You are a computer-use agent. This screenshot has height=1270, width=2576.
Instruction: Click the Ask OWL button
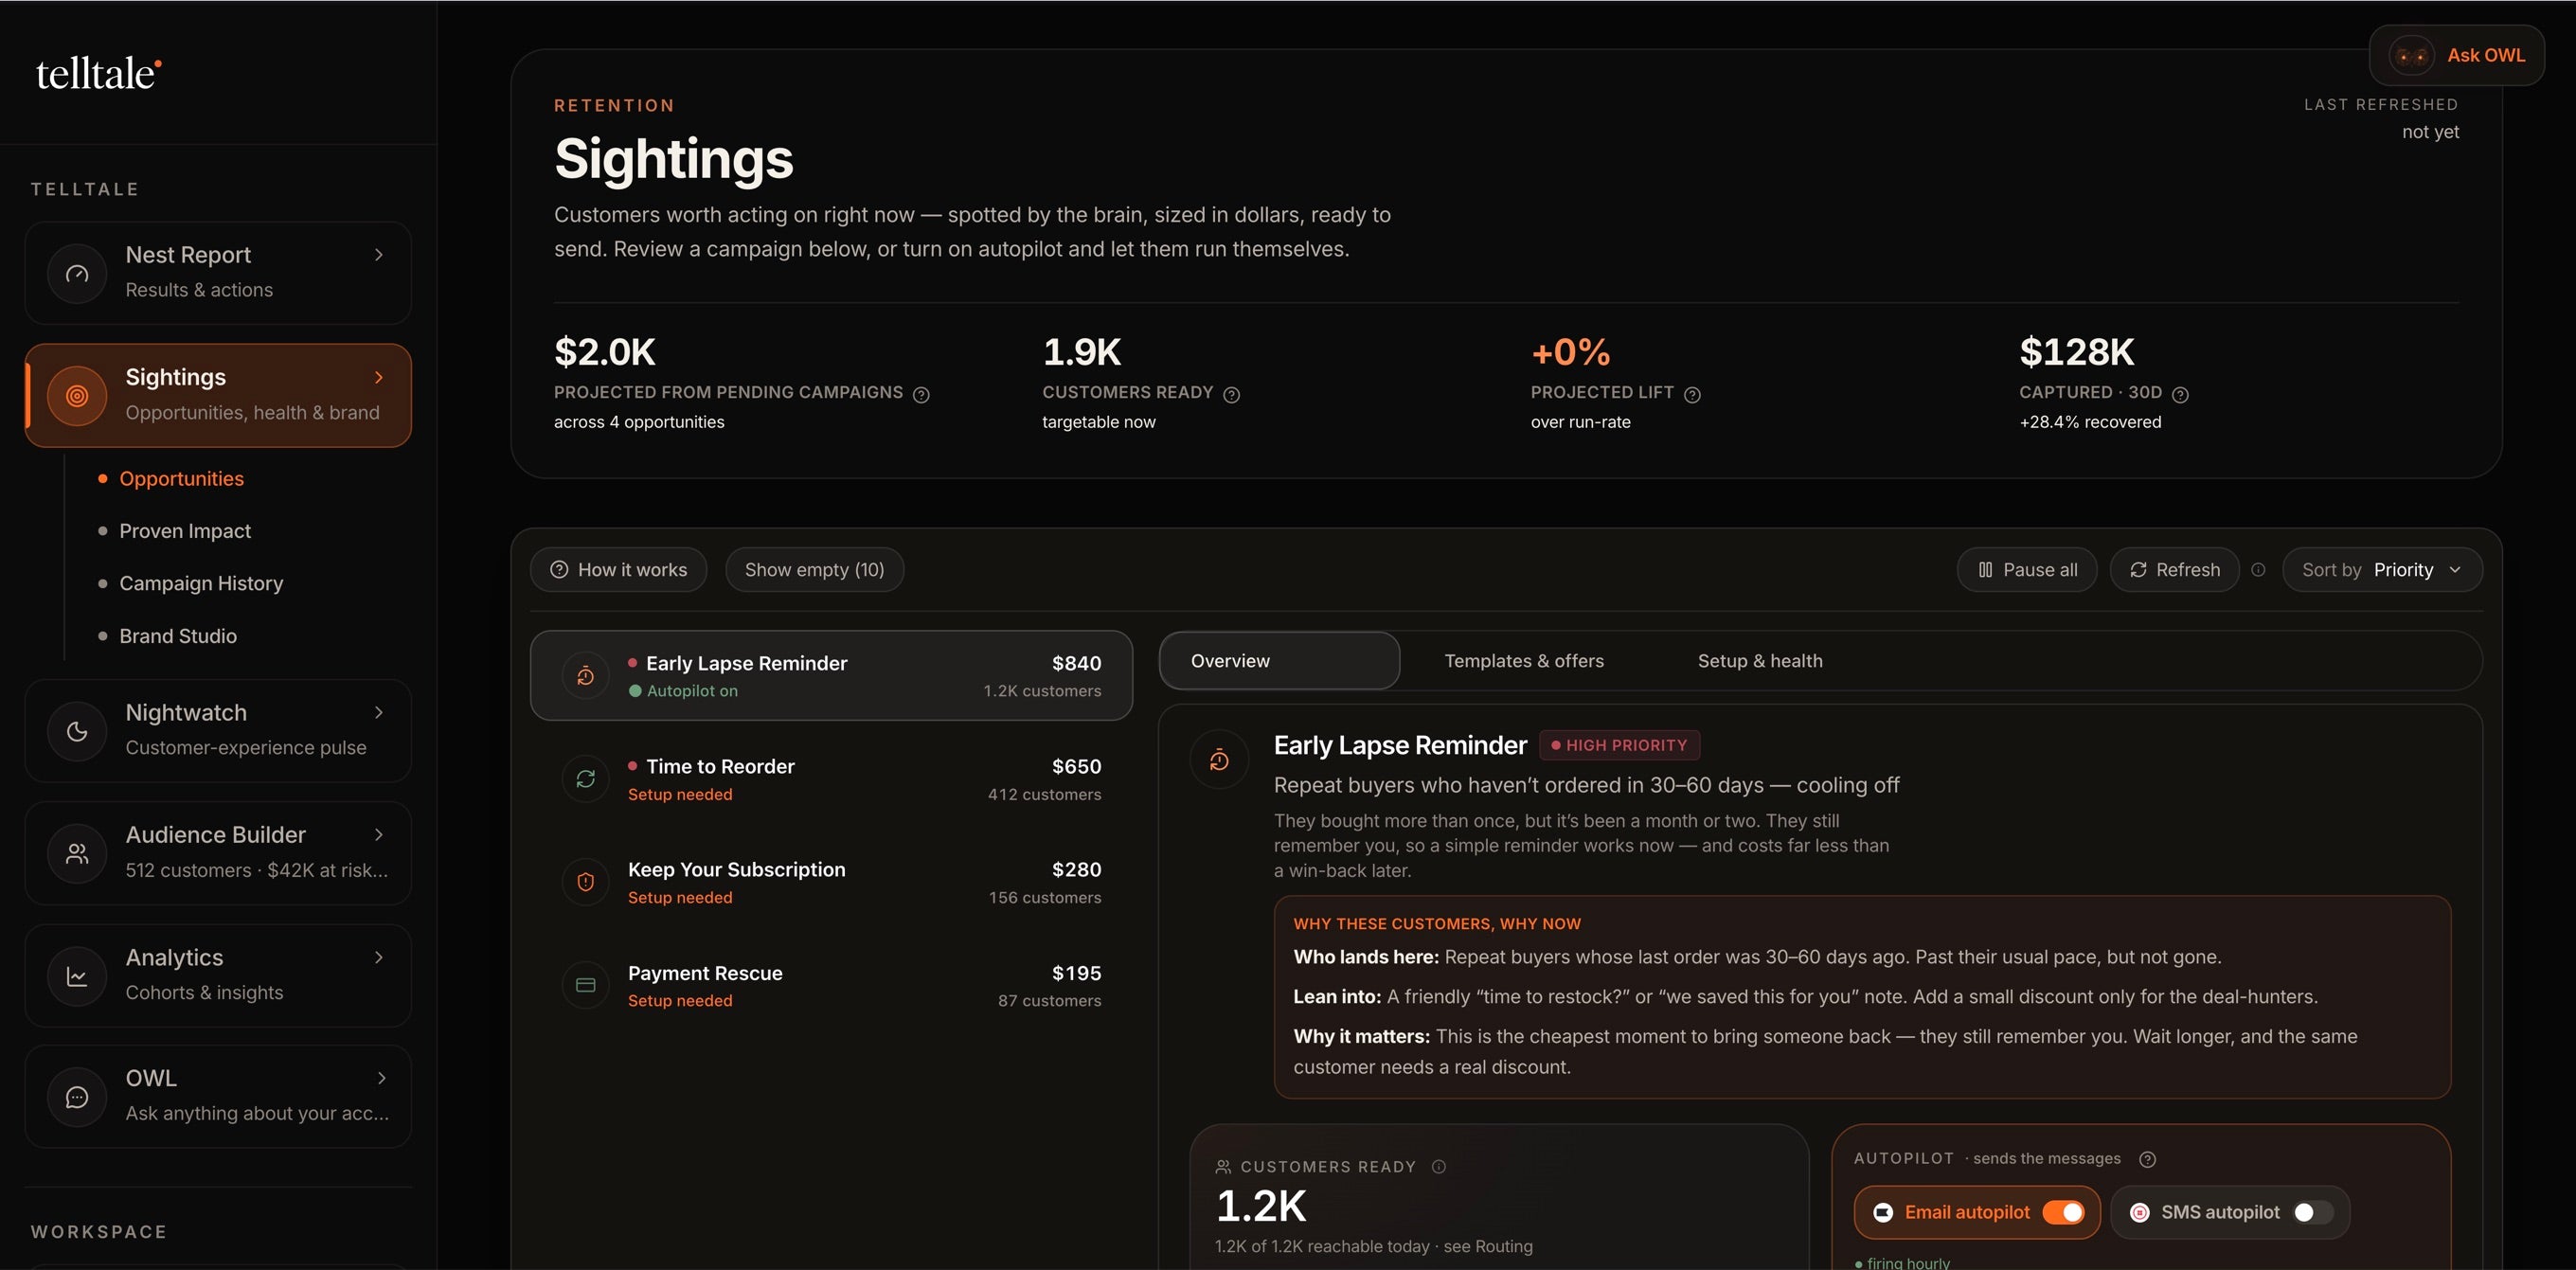[2456, 56]
